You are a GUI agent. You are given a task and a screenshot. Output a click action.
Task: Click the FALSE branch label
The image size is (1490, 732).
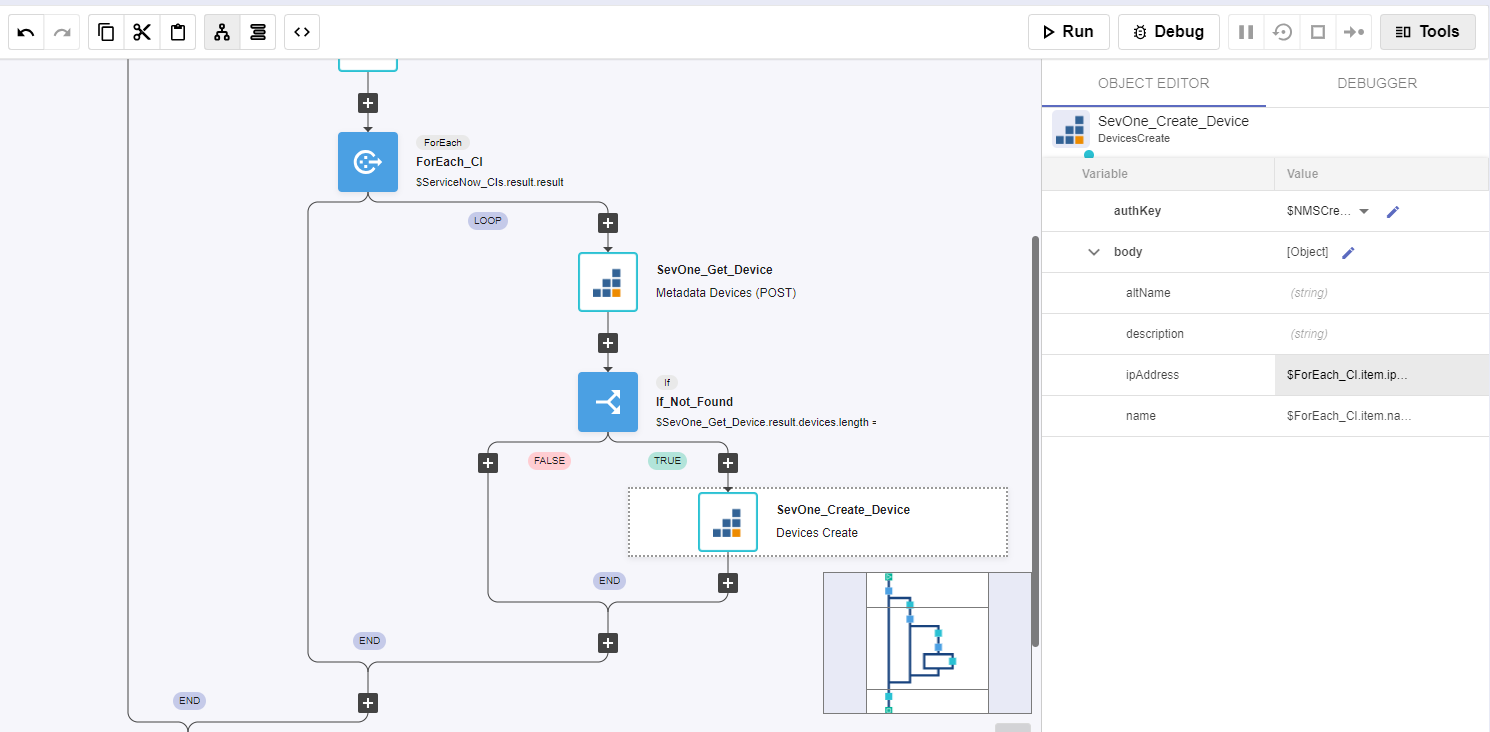click(549, 461)
